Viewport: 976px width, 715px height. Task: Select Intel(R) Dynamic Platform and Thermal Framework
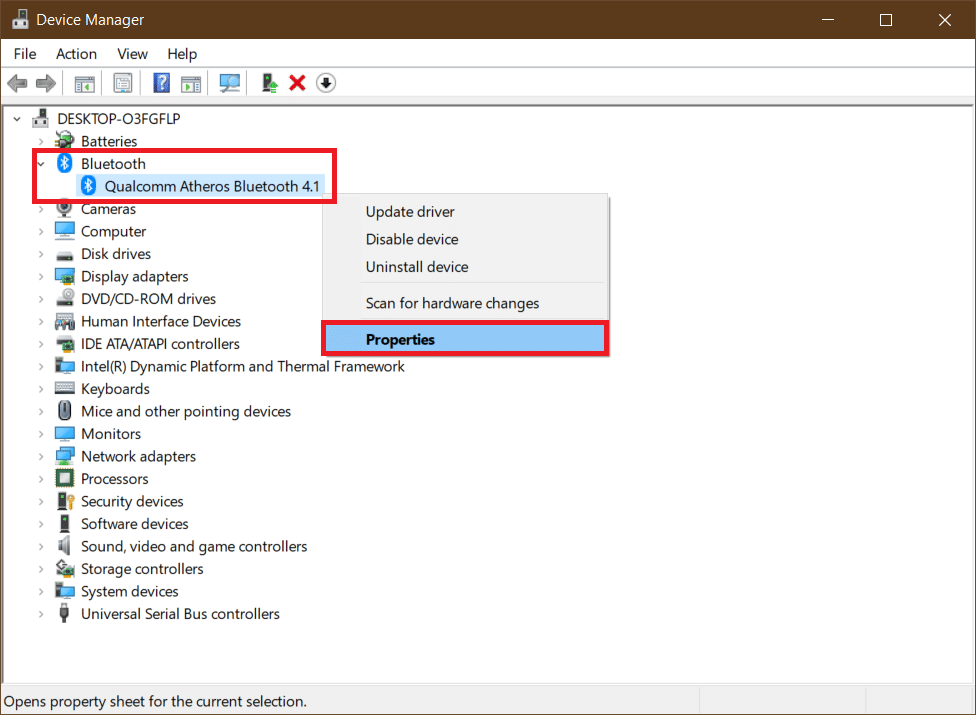pos(243,367)
